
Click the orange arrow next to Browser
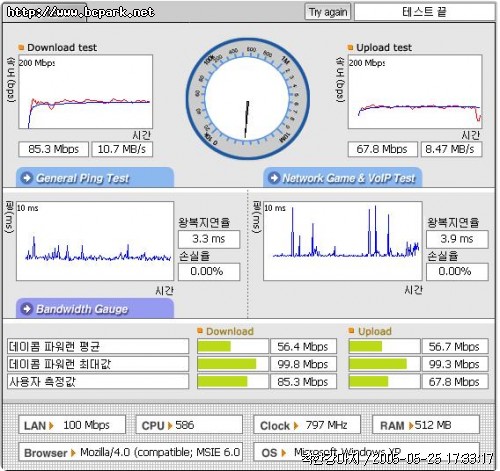(x=73, y=453)
